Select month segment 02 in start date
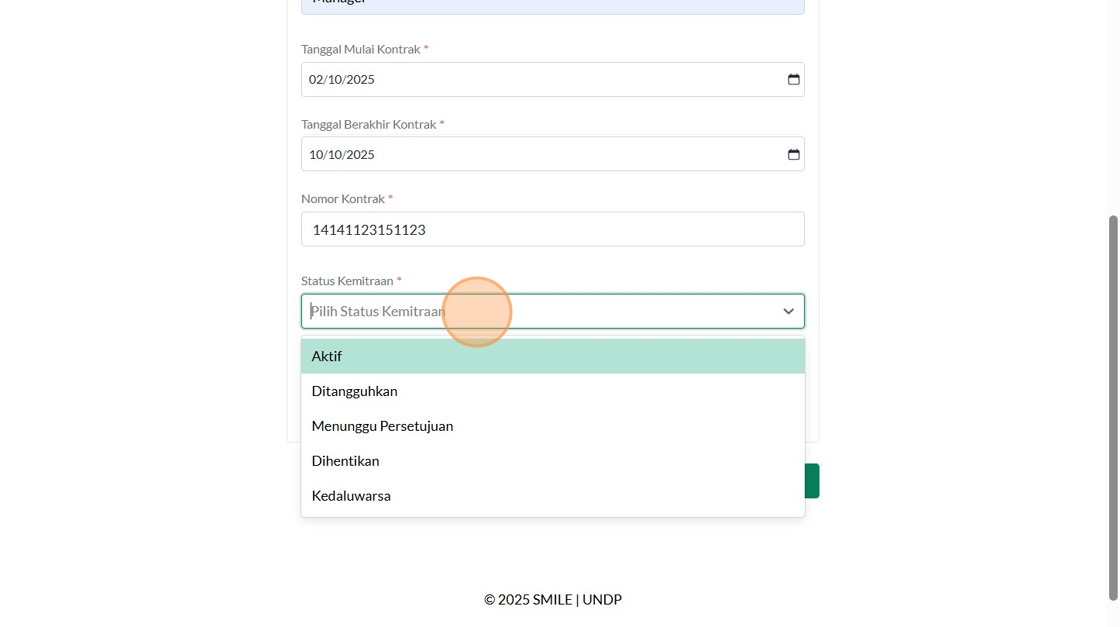 [x=316, y=80]
